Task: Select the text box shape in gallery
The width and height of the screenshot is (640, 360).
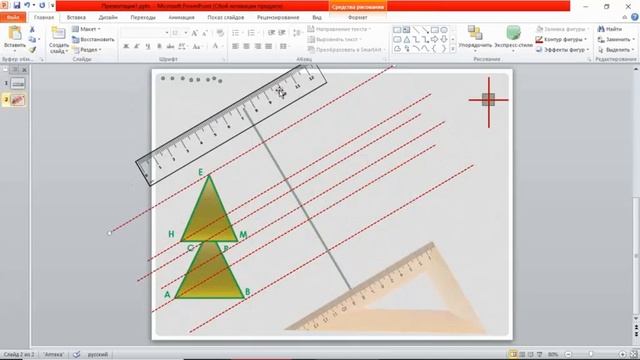Action: pos(397,30)
